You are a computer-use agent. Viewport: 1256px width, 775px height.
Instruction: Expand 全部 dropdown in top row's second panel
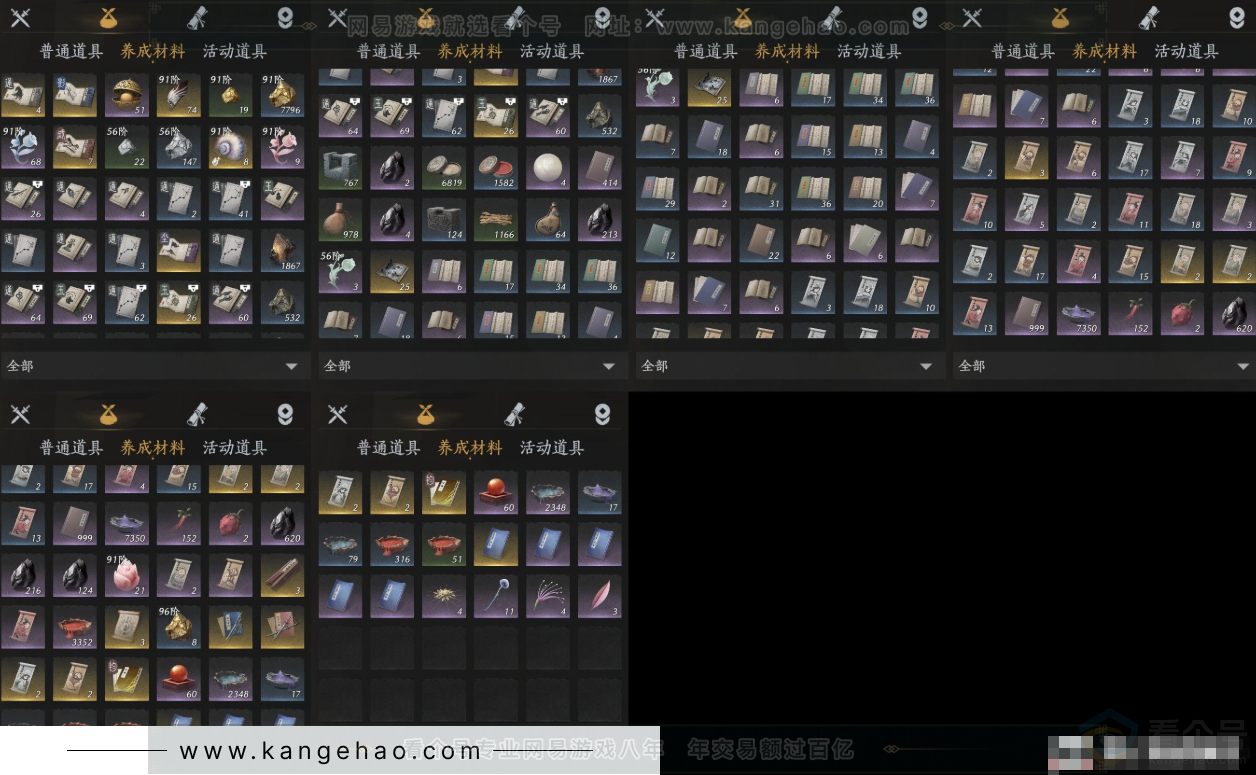click(x=471, y=366)
